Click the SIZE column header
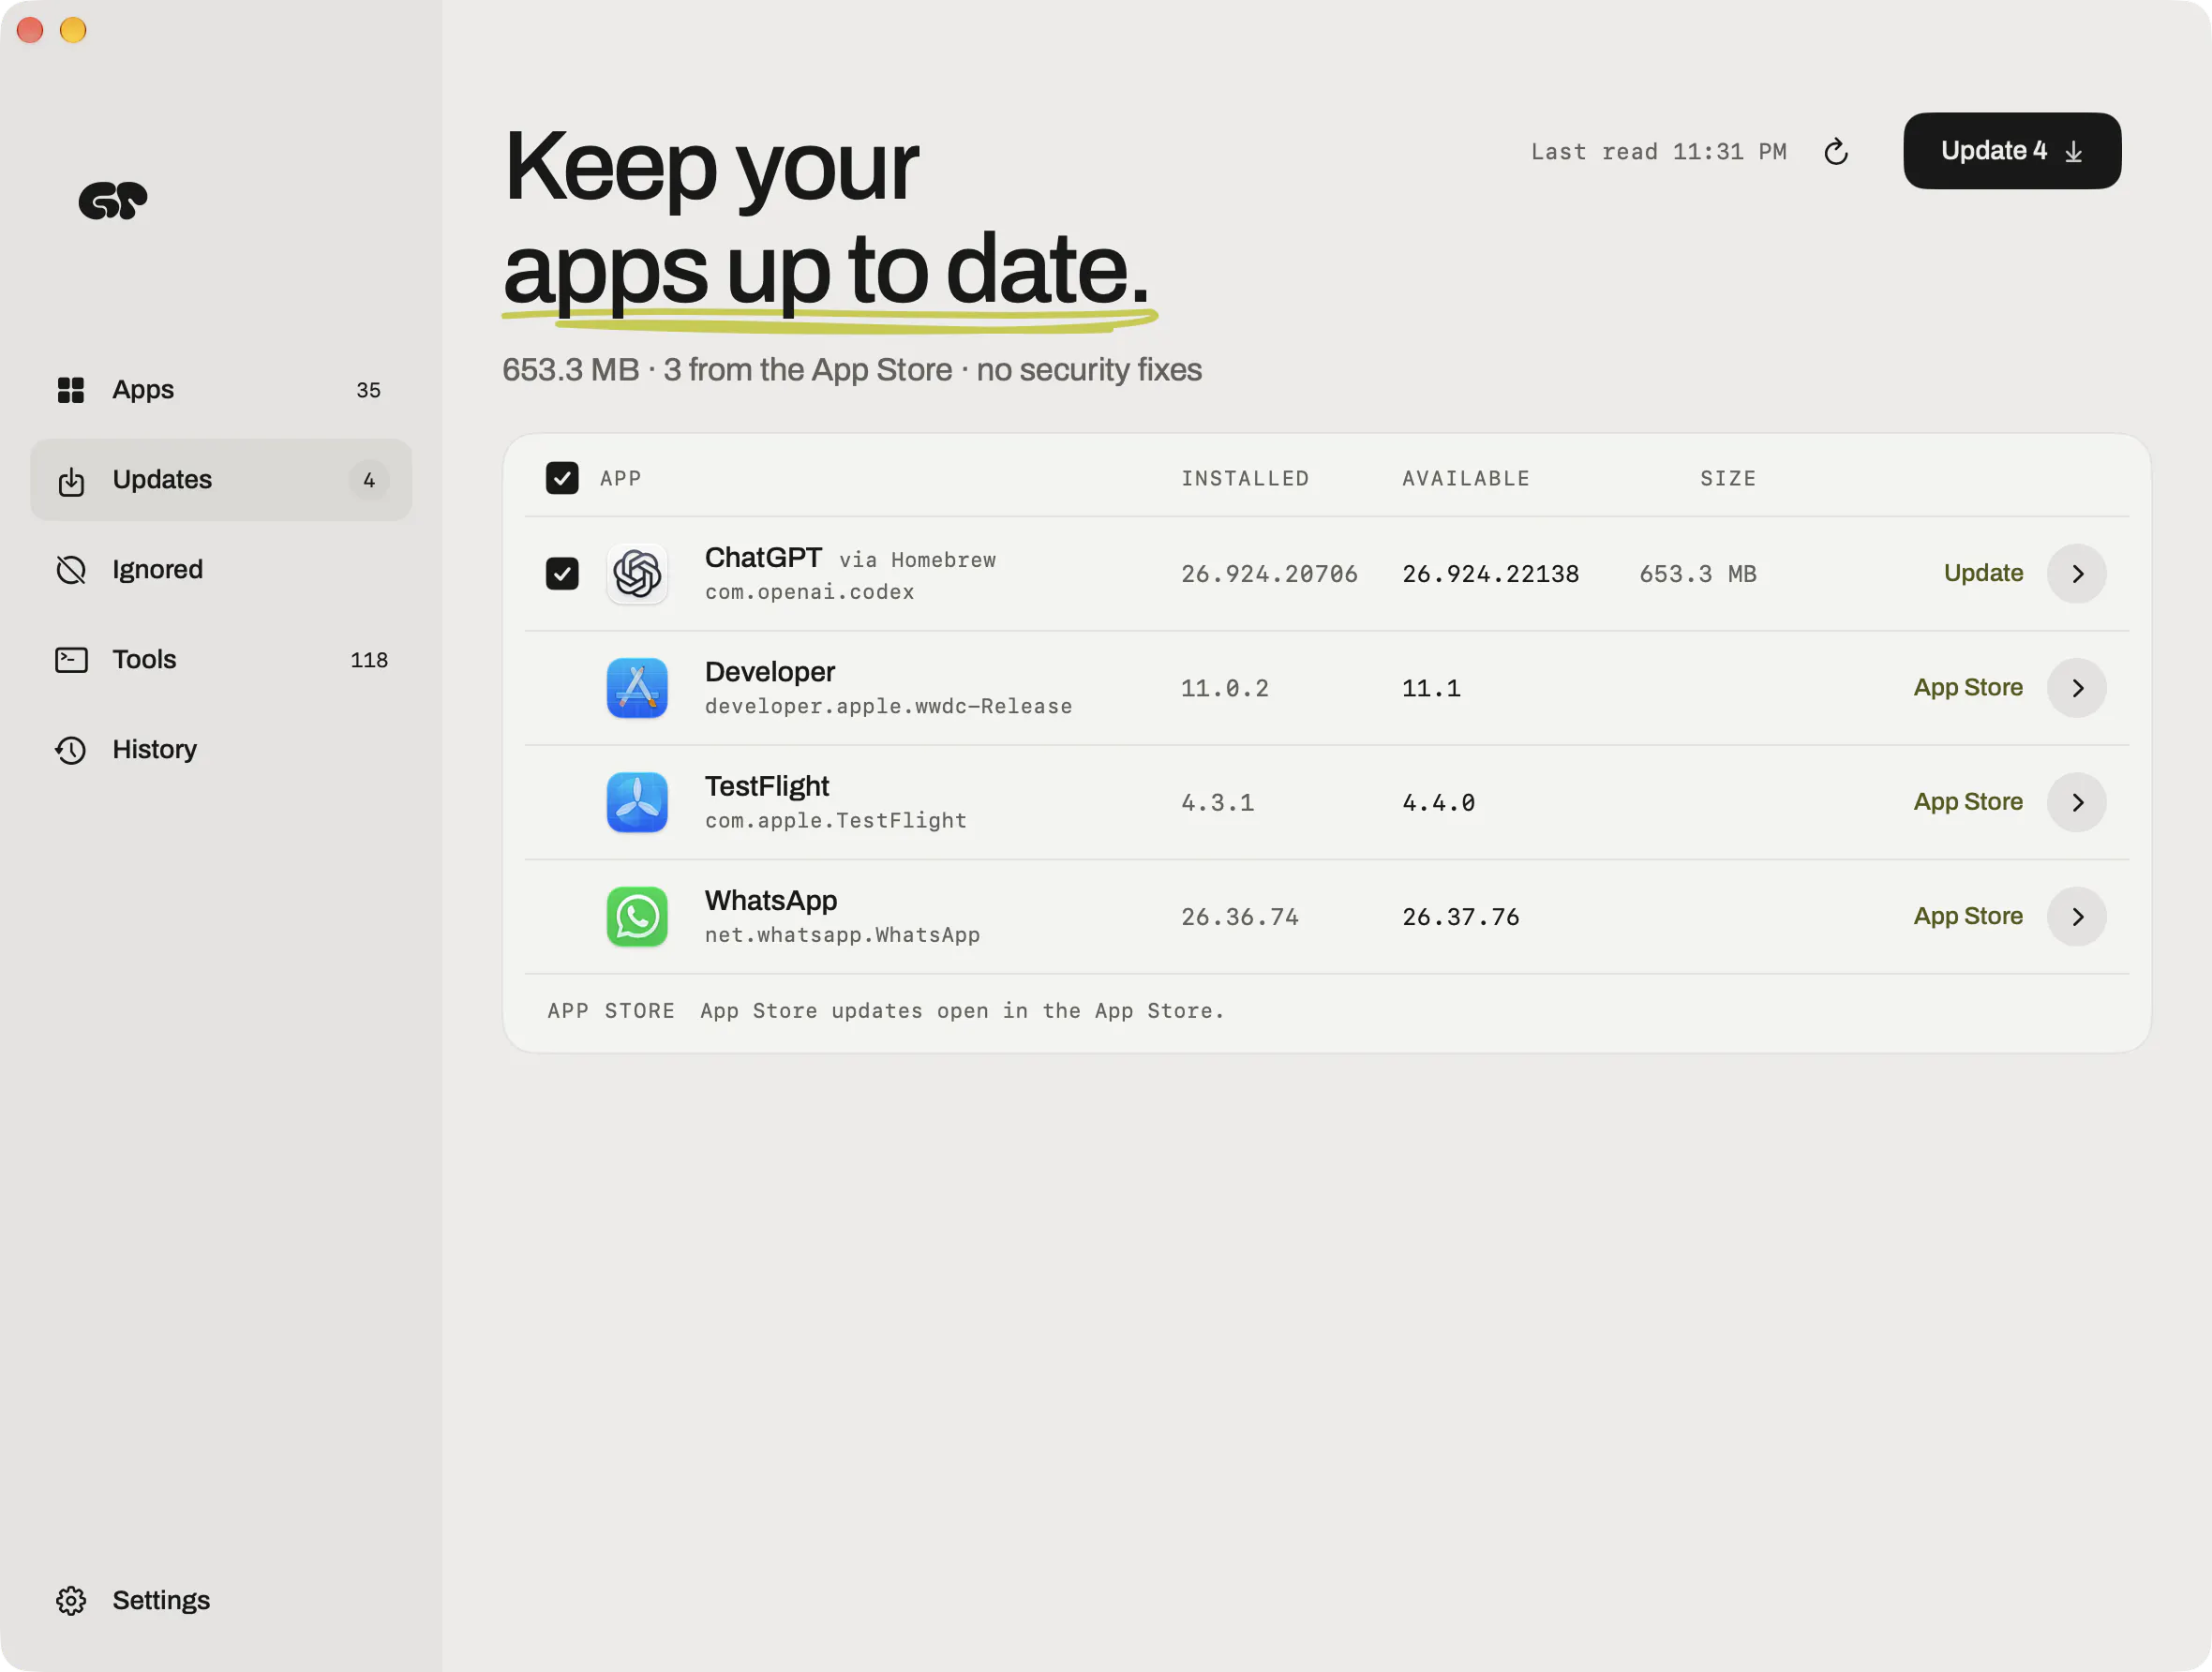This screenshot has height=1672, width=2212. (x=1728, y=479)
